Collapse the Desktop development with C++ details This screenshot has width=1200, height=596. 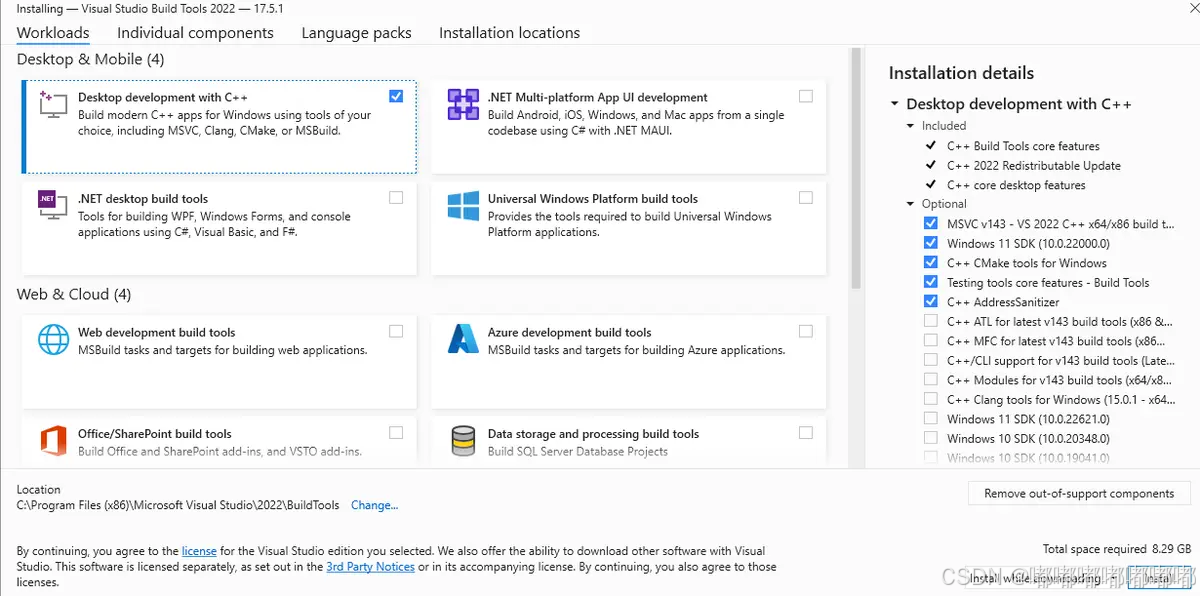[x=894, y=104]
